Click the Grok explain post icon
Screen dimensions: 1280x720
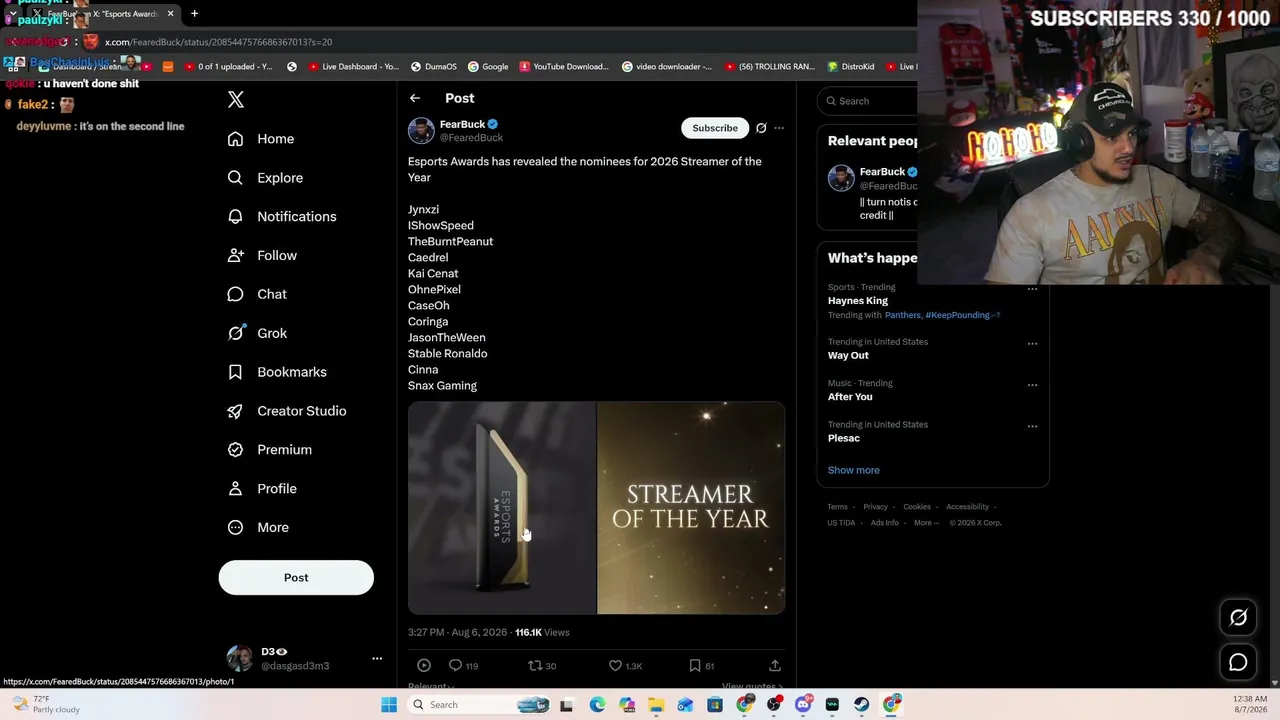click(x=761, y=128)
